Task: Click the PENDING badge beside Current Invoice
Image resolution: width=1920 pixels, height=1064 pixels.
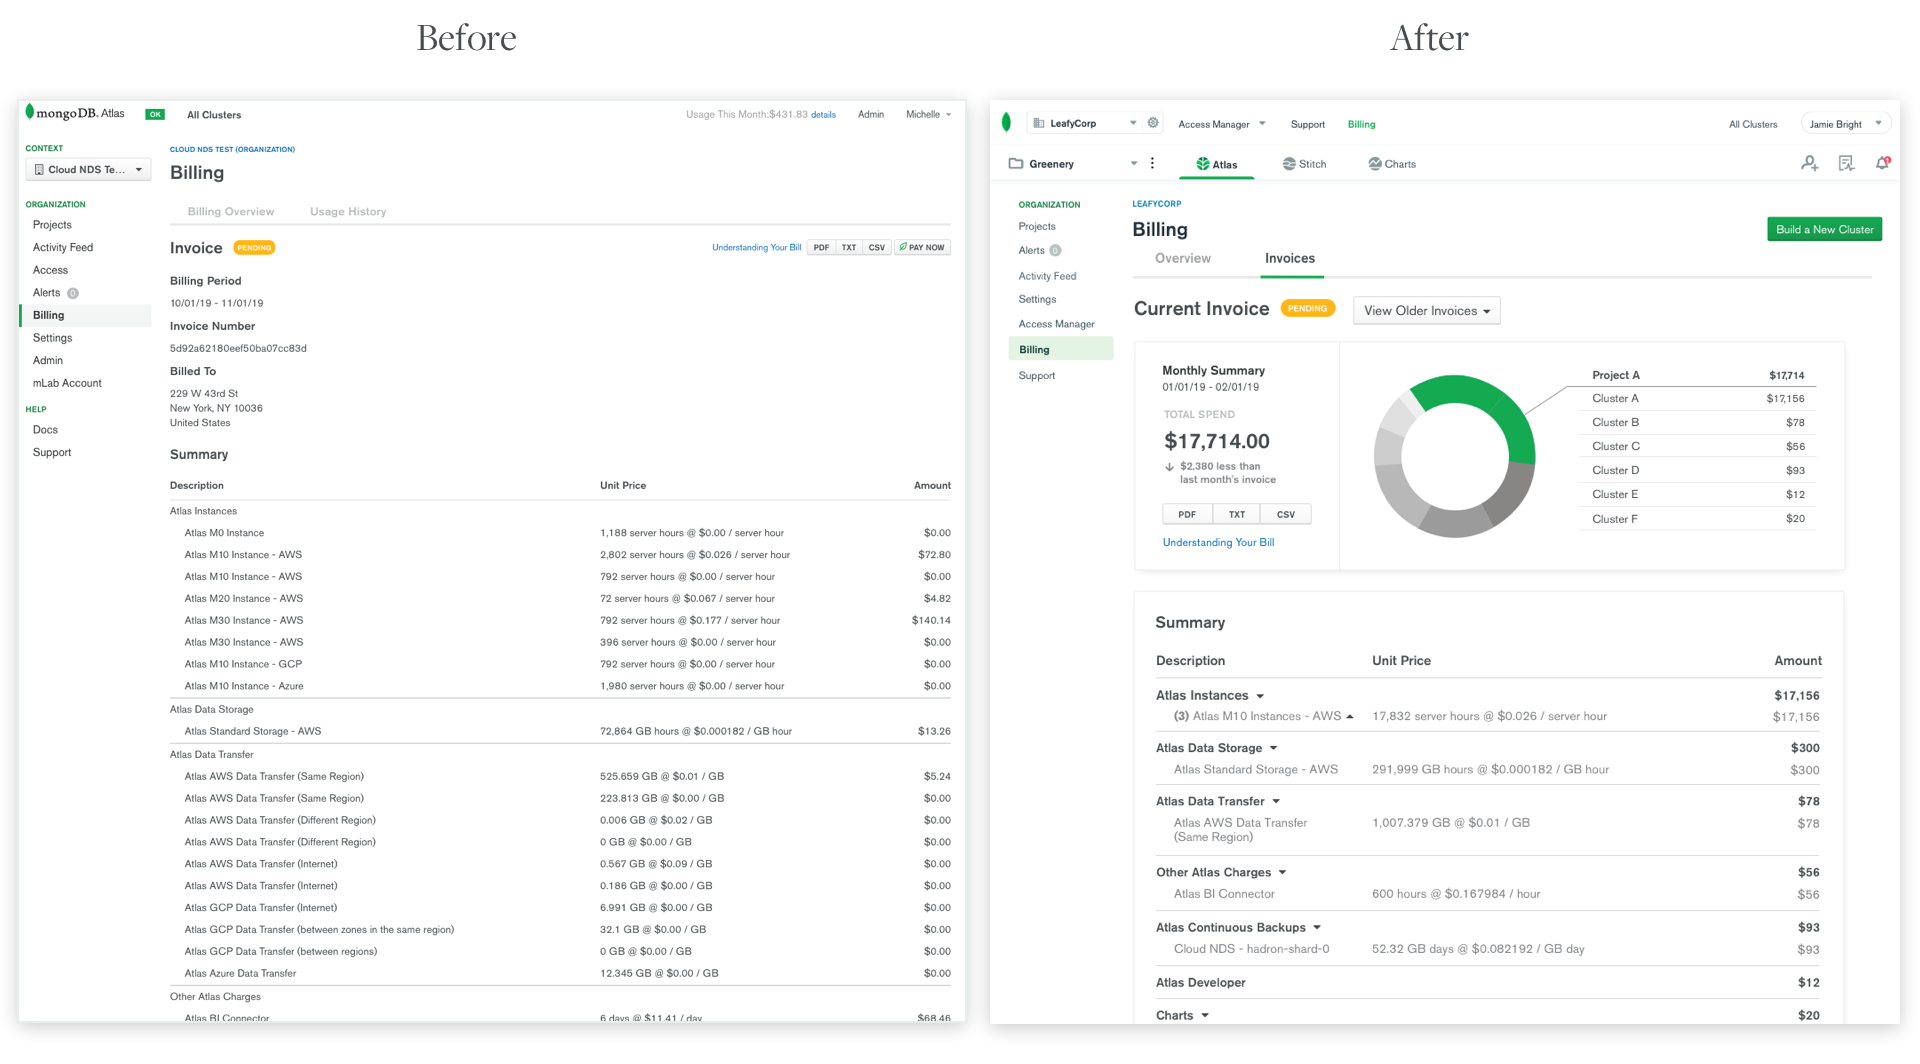Action: 1307,309
